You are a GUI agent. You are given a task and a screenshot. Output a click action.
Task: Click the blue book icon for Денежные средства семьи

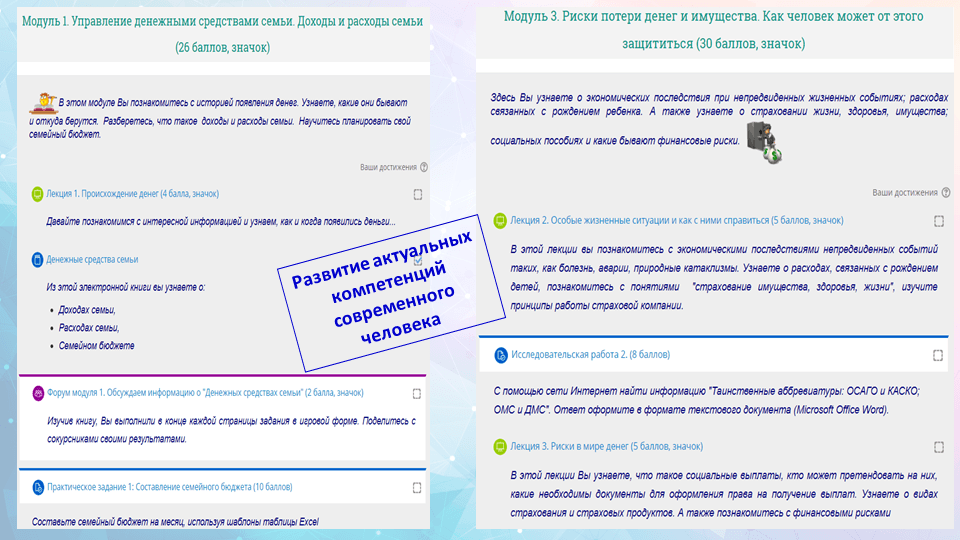pos(37,260)
